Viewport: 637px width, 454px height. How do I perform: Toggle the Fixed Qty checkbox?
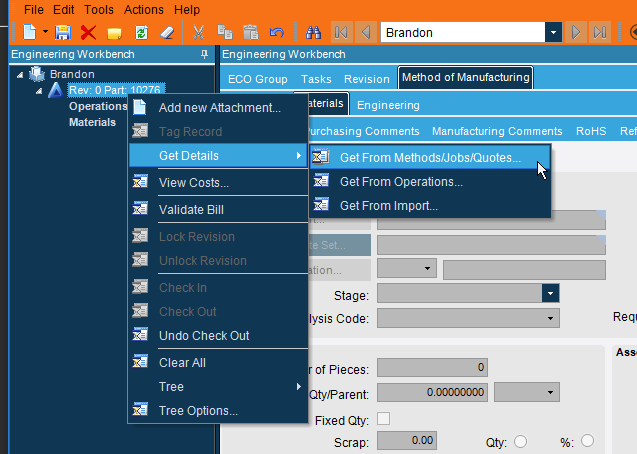[384, 419]
